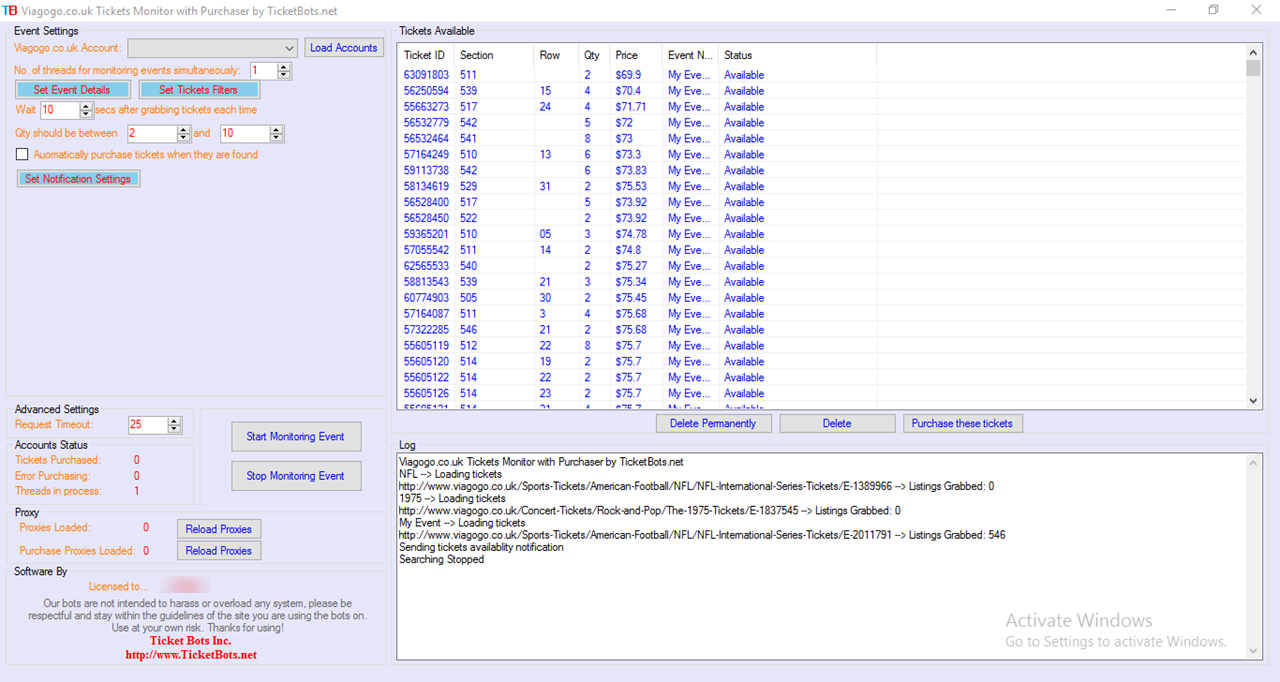The height and width of the screenshot is (682, 1280).
Task: Open the http://www.TicketBots.net link
Action: point(191,655)
